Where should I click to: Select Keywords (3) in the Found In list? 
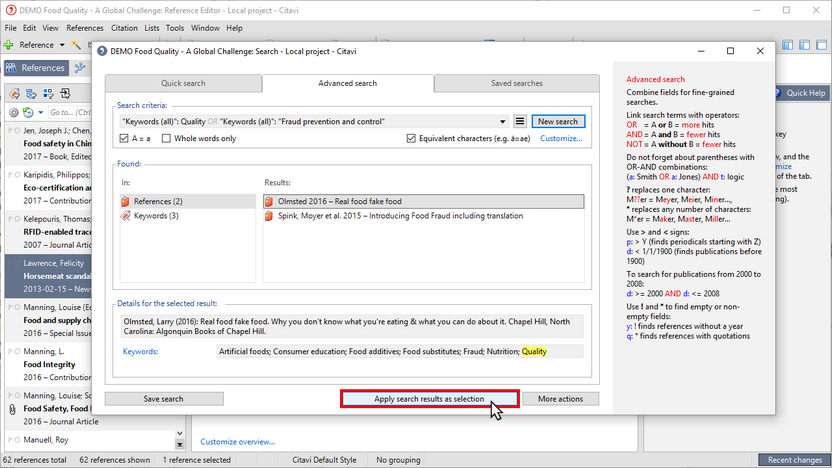point(188,216)
